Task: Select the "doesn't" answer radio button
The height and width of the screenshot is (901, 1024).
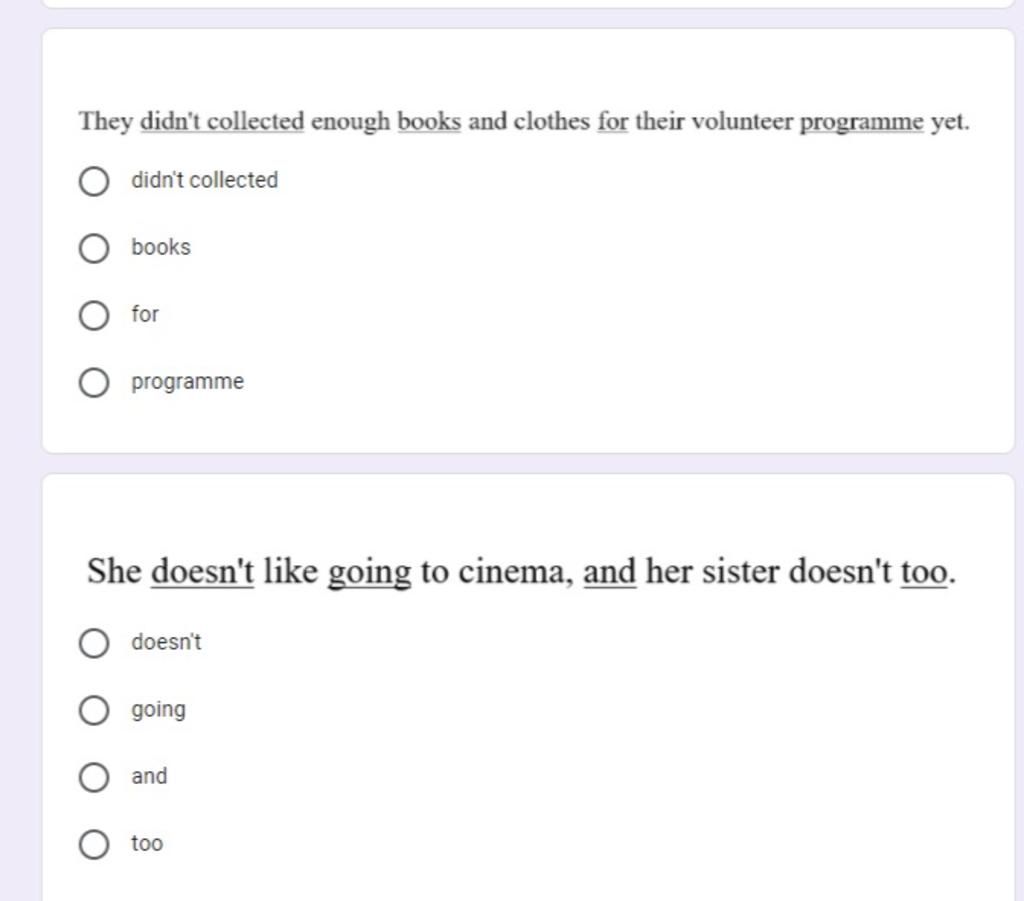Action: 94,643
